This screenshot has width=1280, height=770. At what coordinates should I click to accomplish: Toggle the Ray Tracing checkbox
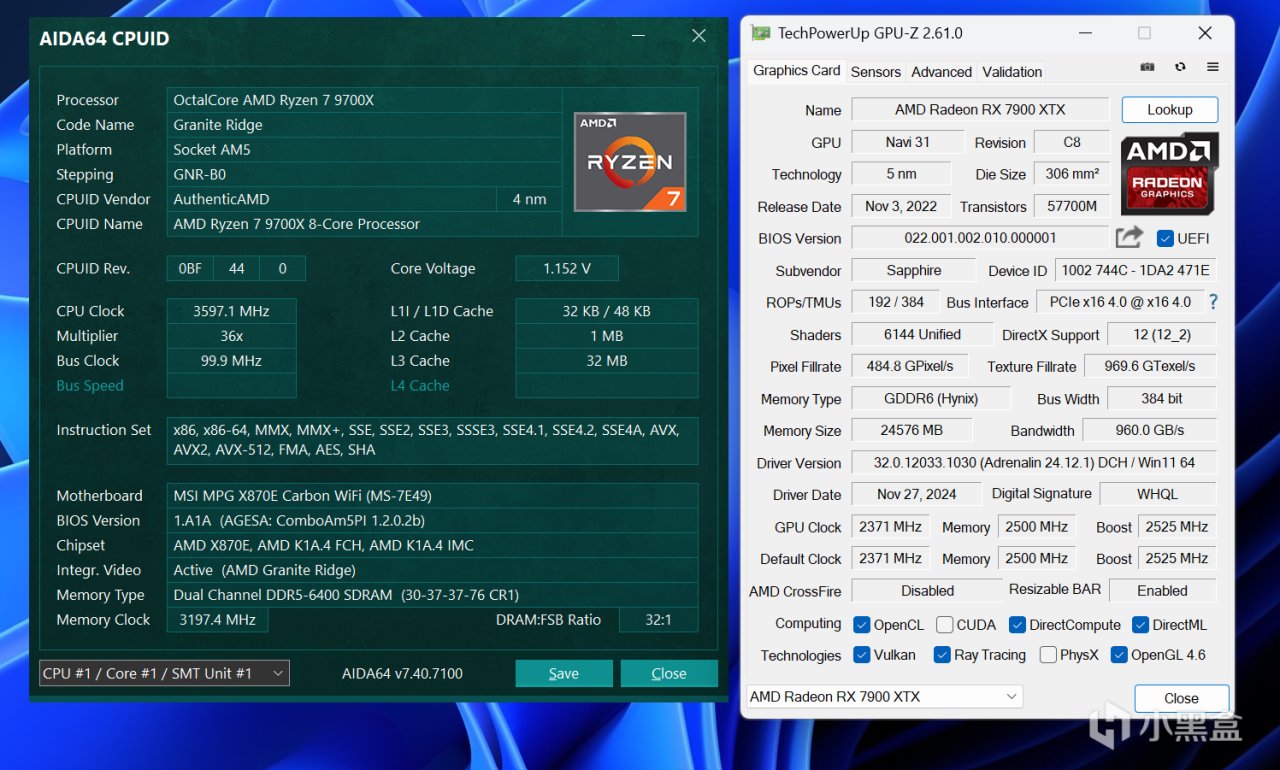(x=942, y=655)
